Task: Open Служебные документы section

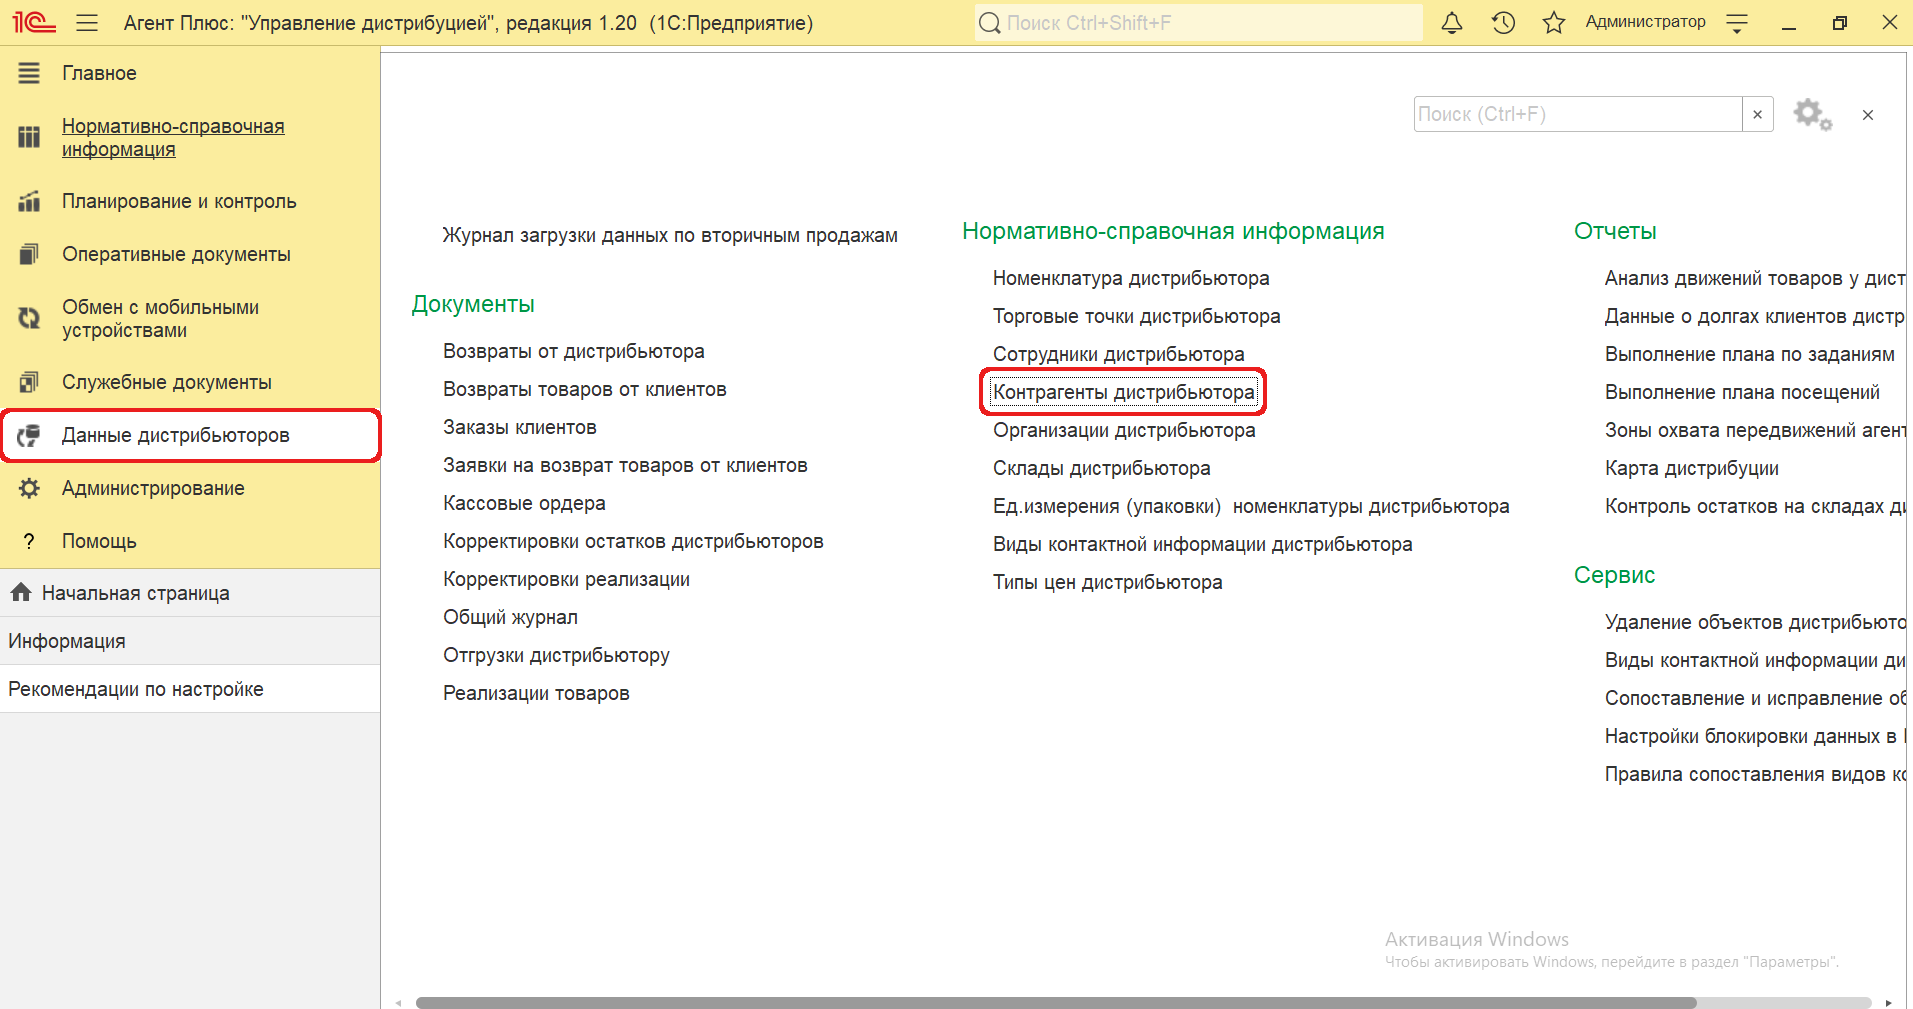Action: 190,382
